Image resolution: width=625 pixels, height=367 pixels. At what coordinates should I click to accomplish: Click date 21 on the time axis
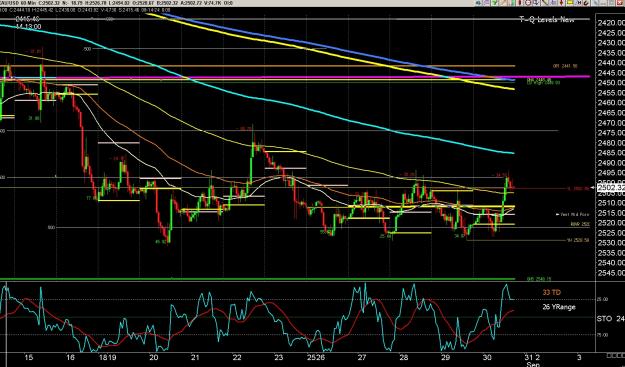point(195,357)
